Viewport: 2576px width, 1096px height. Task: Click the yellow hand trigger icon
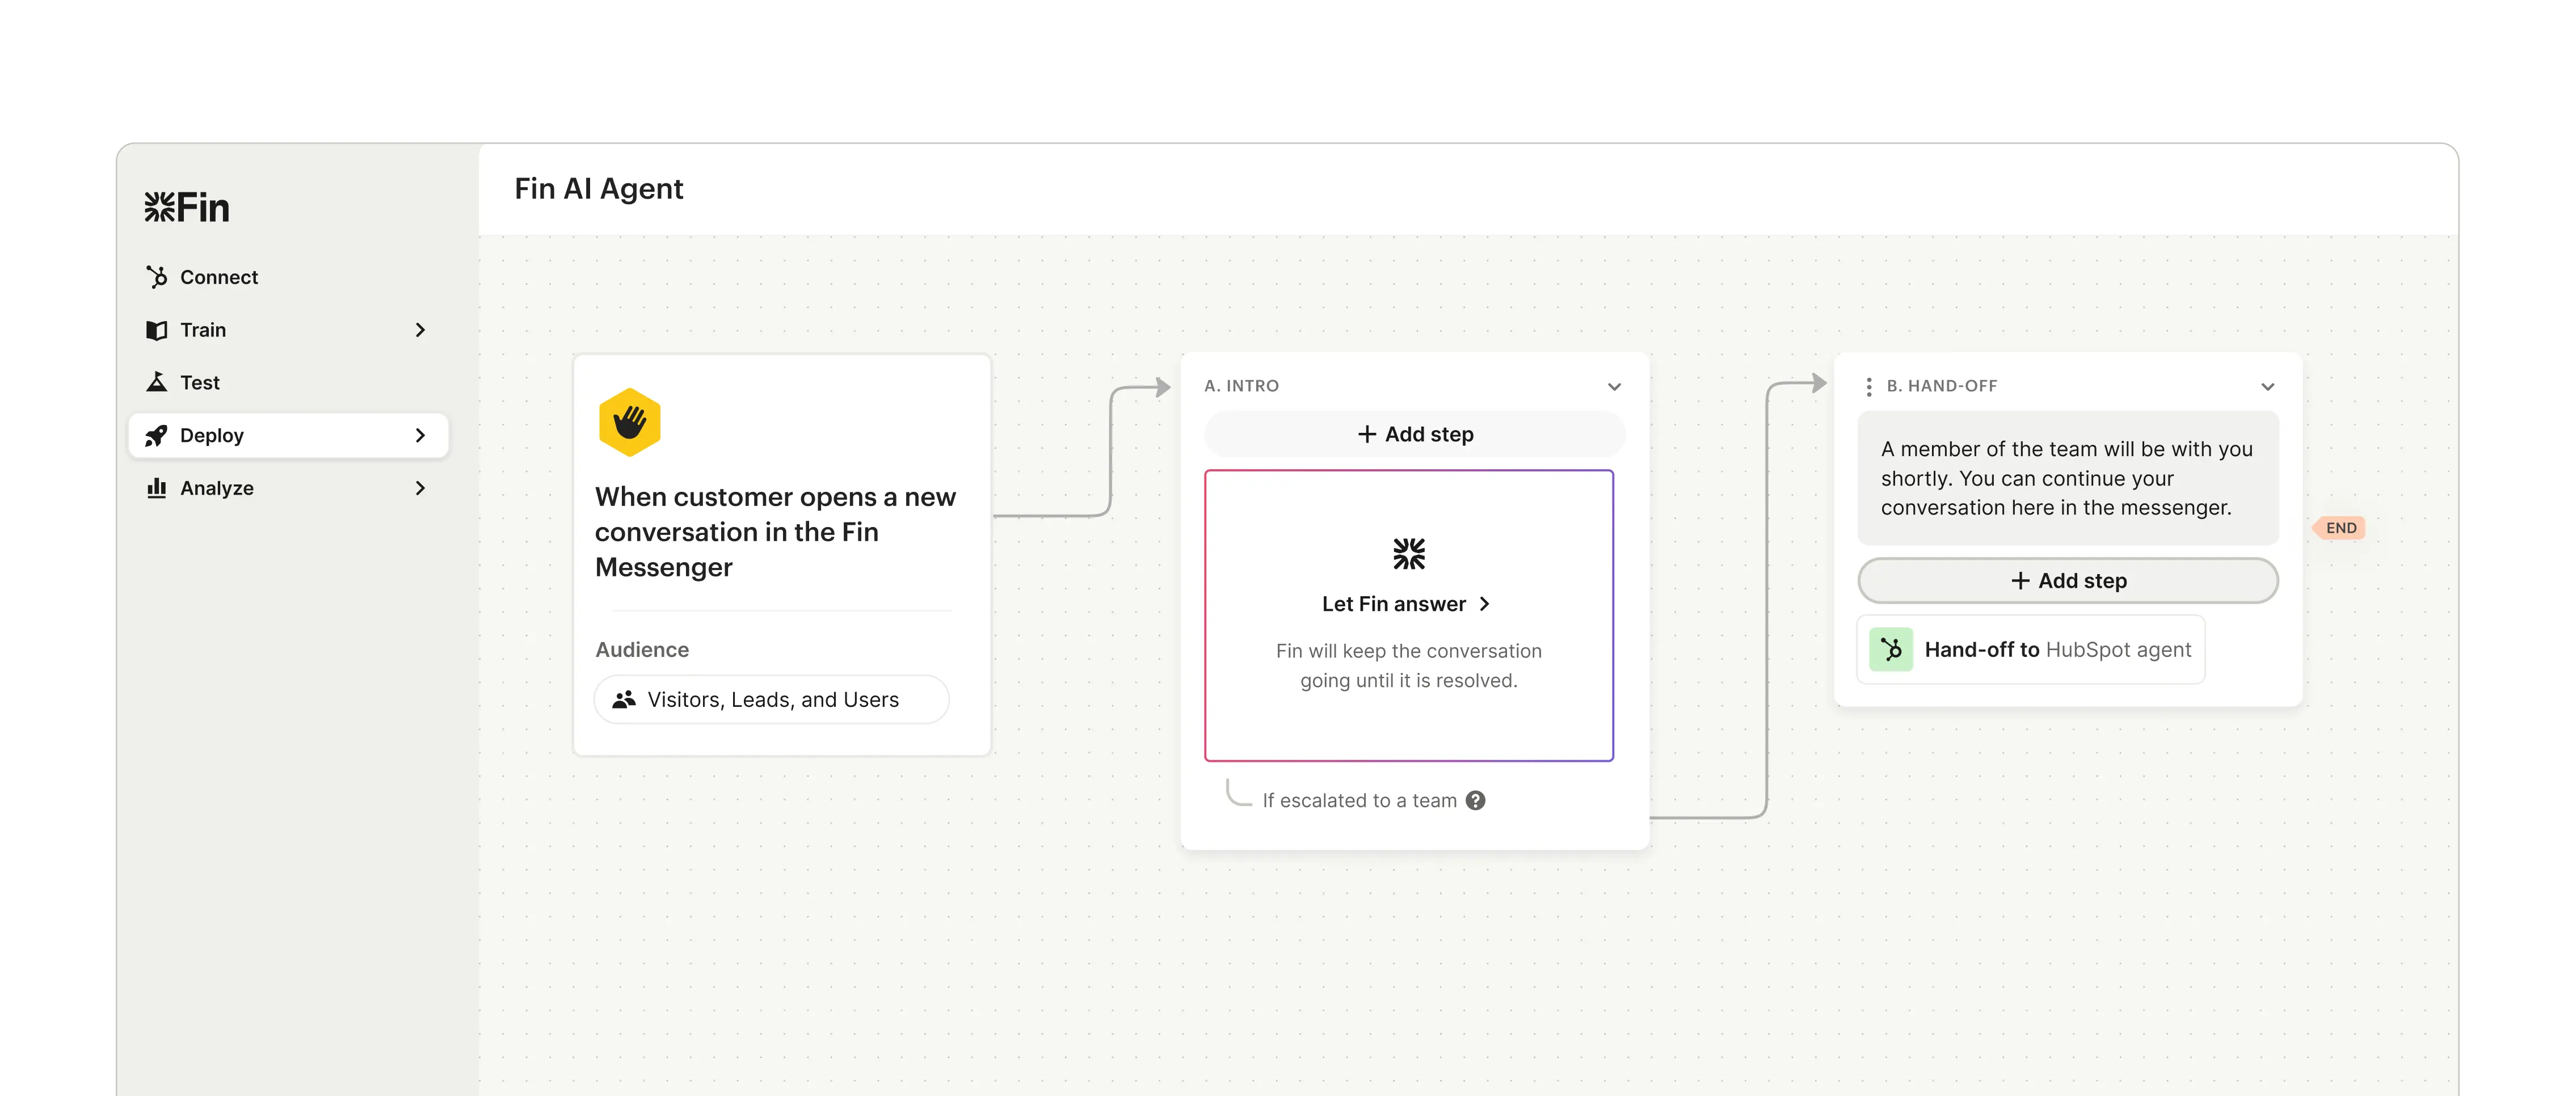tap(630, 422)
